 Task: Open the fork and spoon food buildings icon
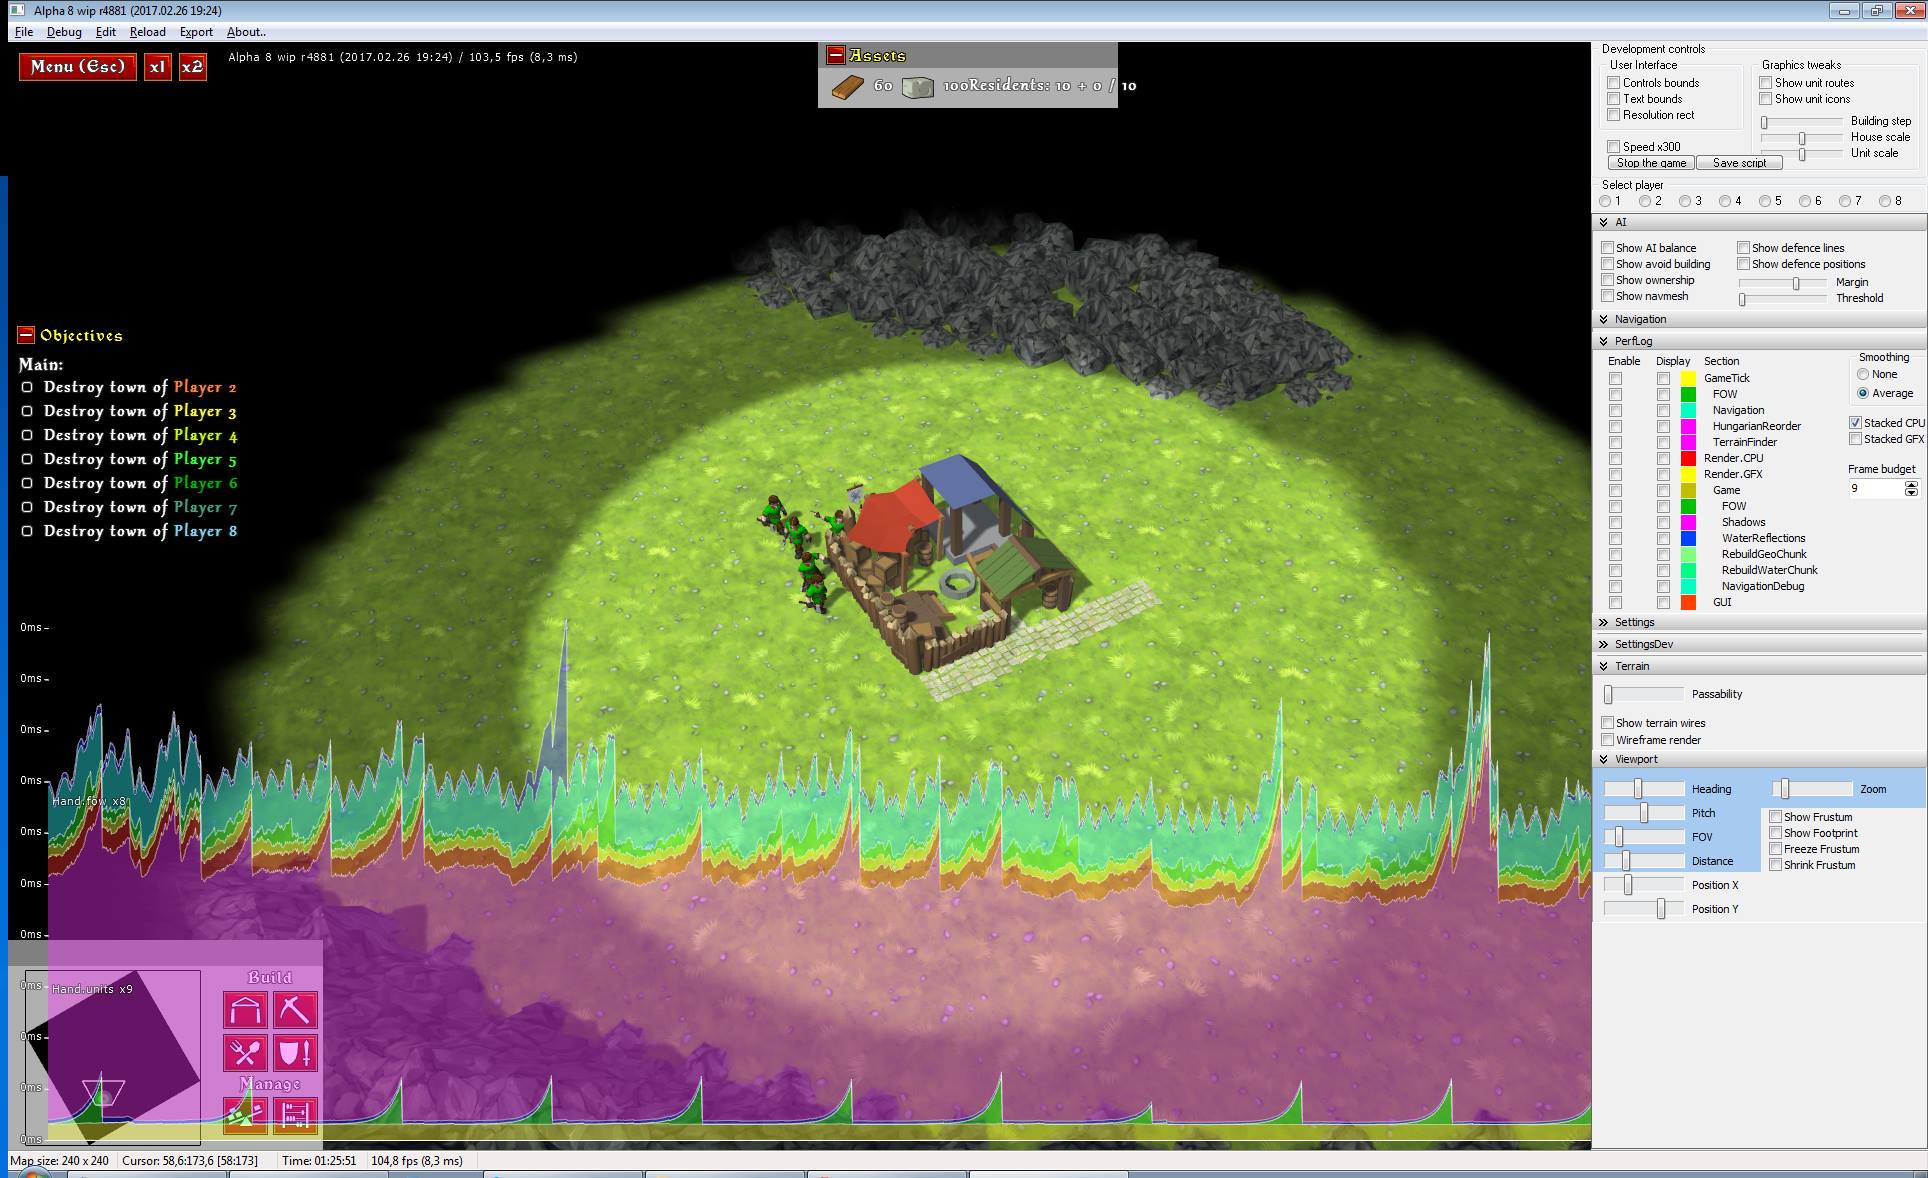click(x=245, y=1053)
